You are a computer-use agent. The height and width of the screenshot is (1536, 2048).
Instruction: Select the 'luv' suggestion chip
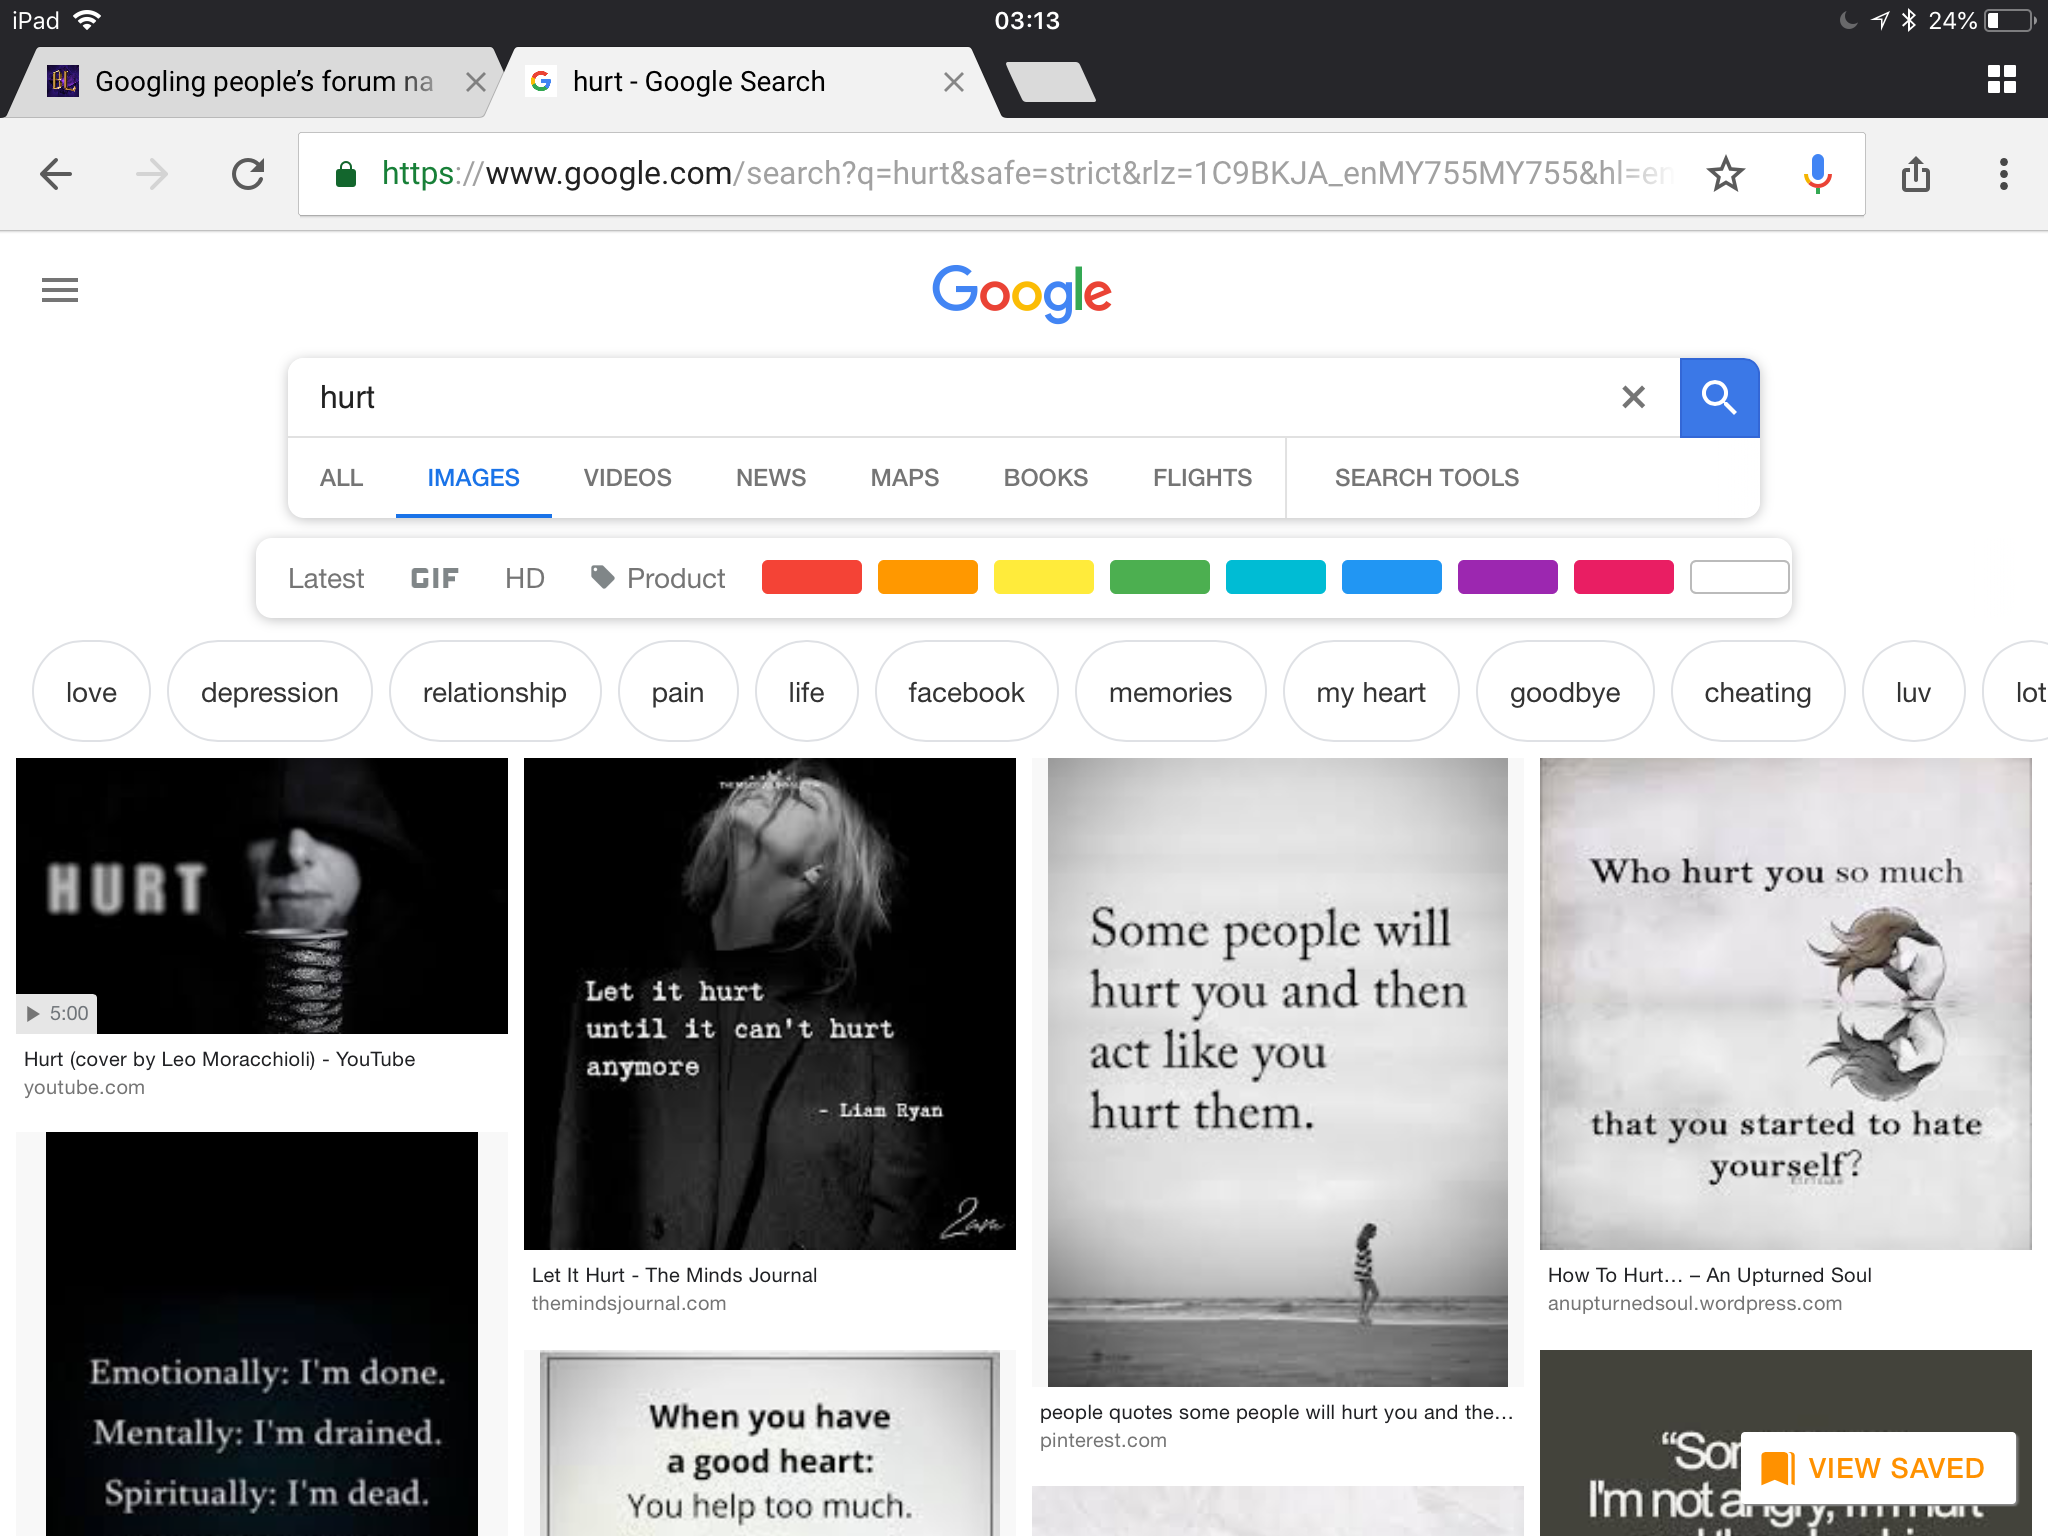(1913, 692)
